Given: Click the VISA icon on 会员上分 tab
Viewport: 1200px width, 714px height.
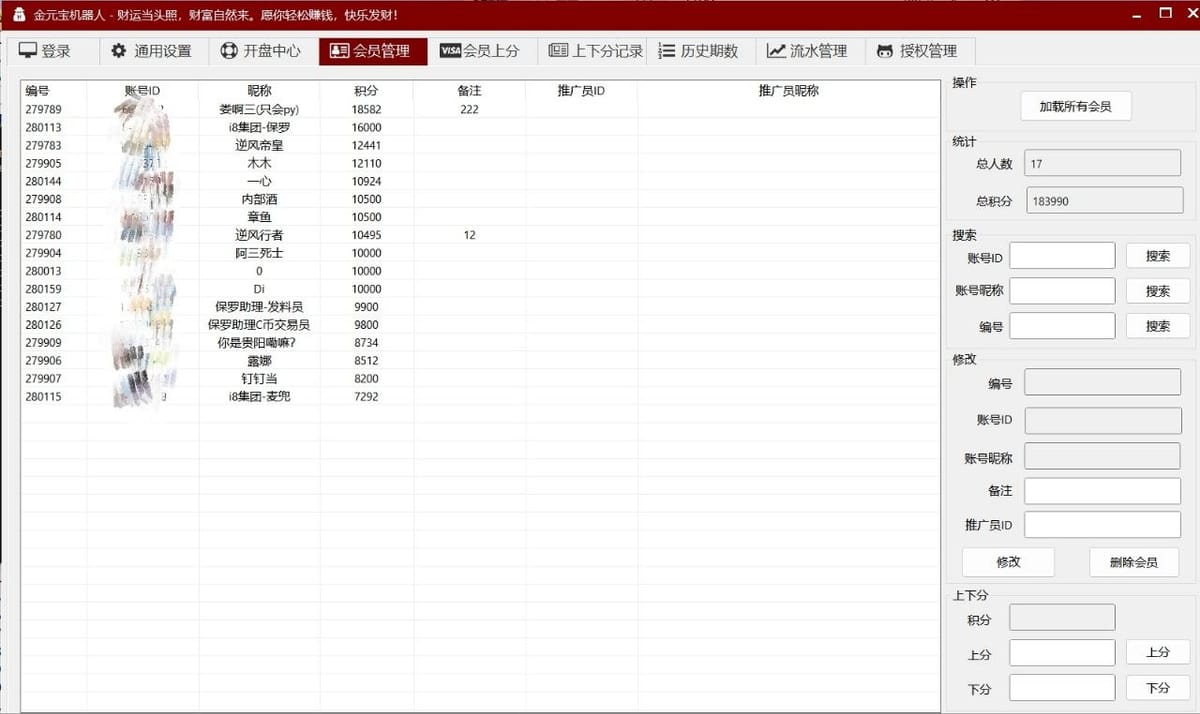Looking at the screenshot, I should pos(450,51).
